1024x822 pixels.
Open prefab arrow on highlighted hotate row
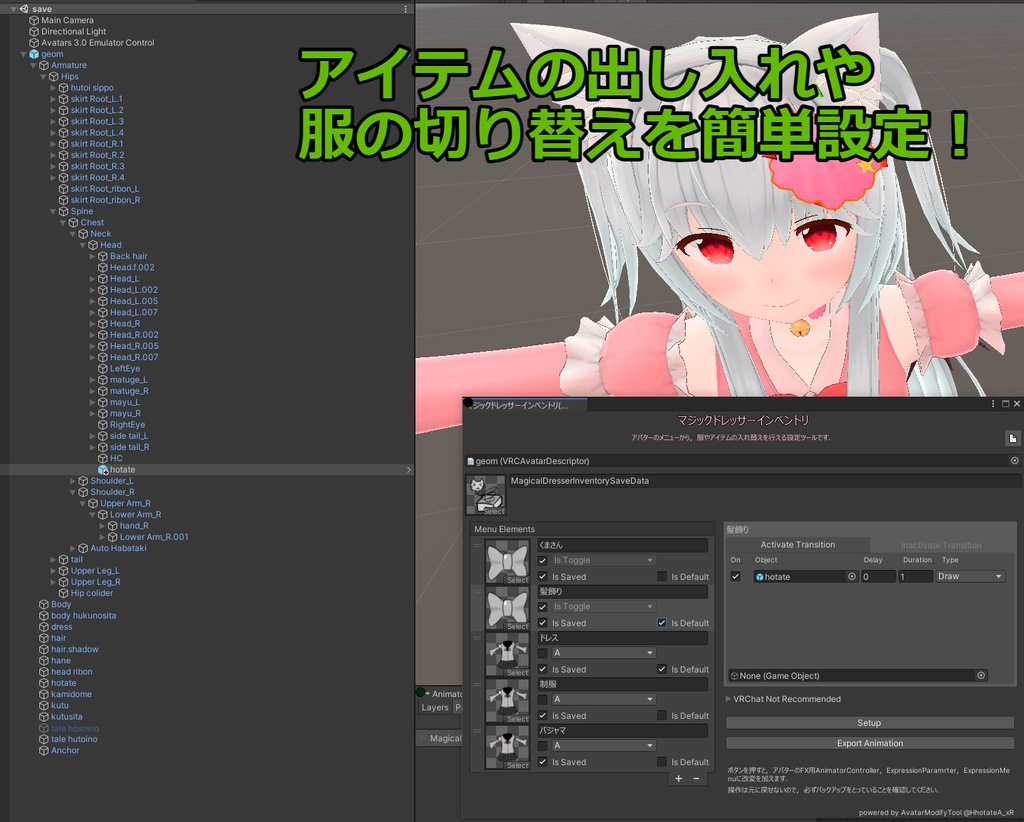click(409, 469)
